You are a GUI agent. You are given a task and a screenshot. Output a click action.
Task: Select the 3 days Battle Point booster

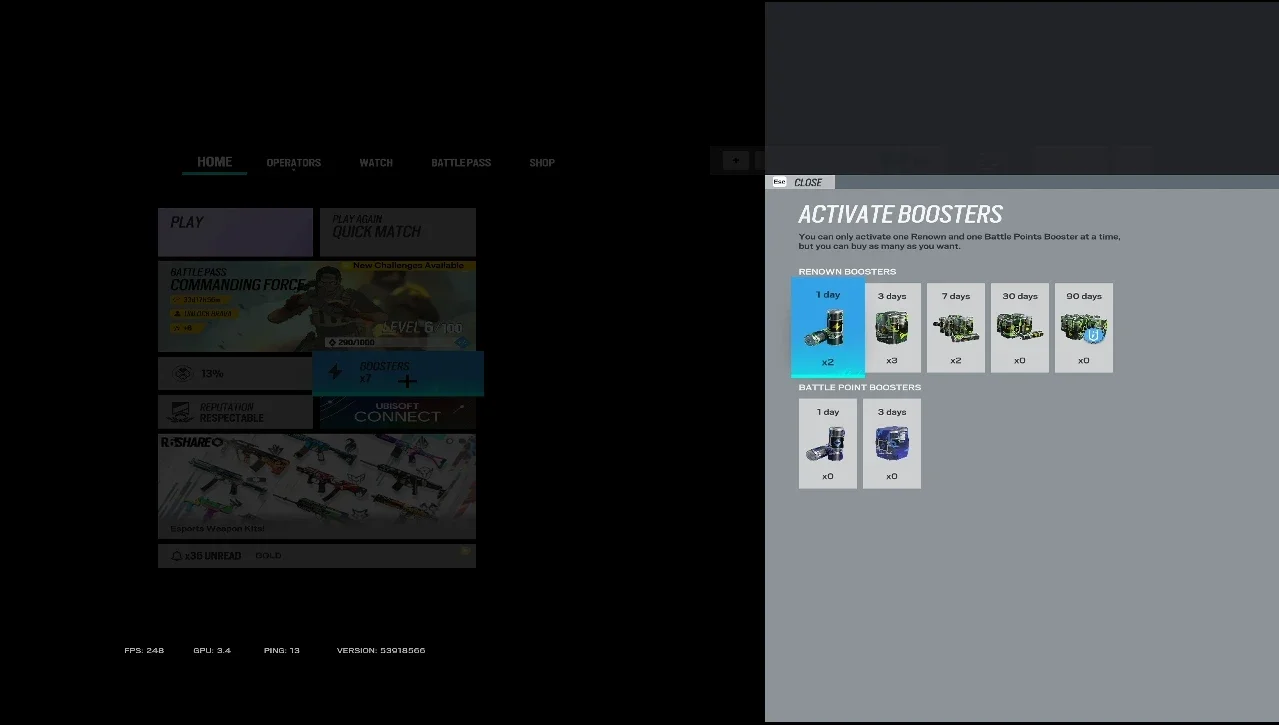(x=892, y=444)
